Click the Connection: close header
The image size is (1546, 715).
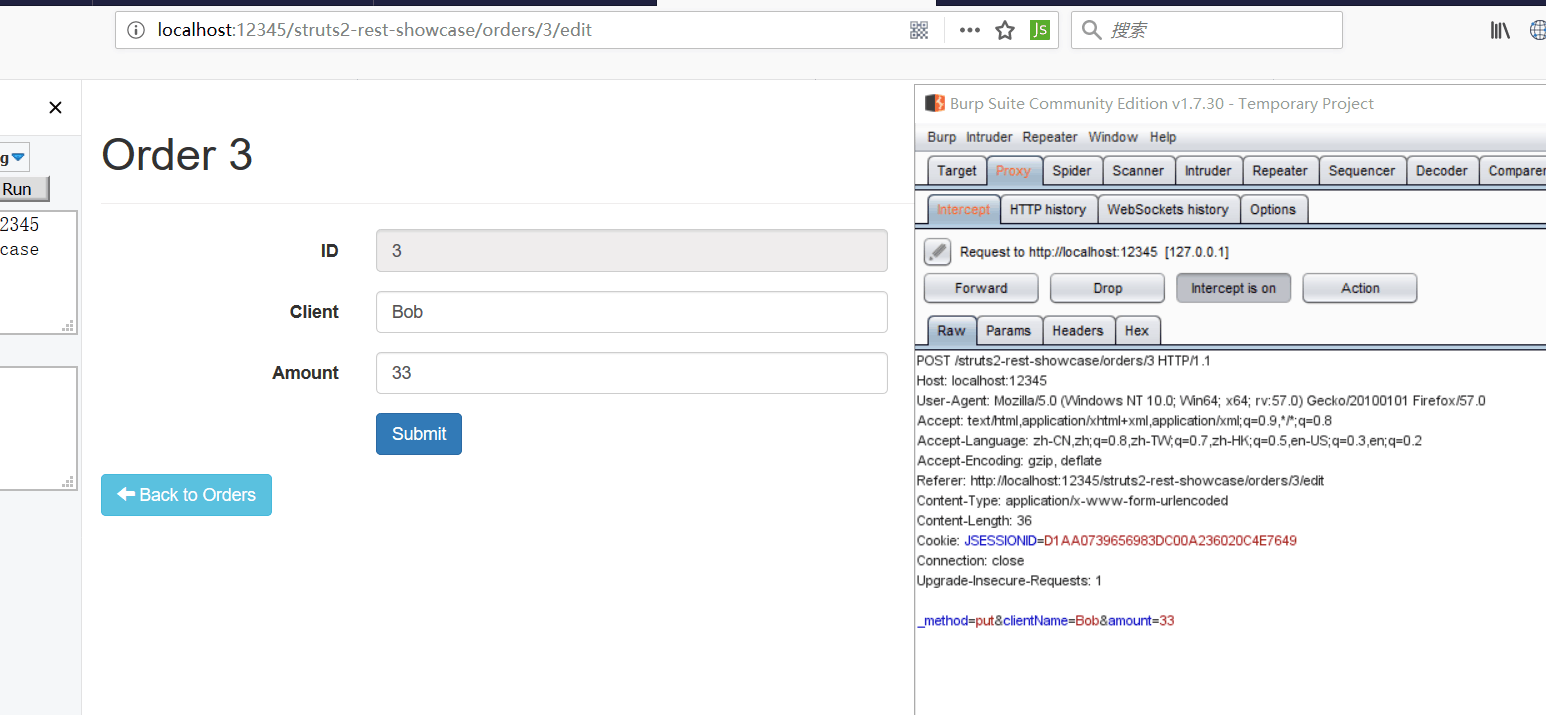coord(971,561)
